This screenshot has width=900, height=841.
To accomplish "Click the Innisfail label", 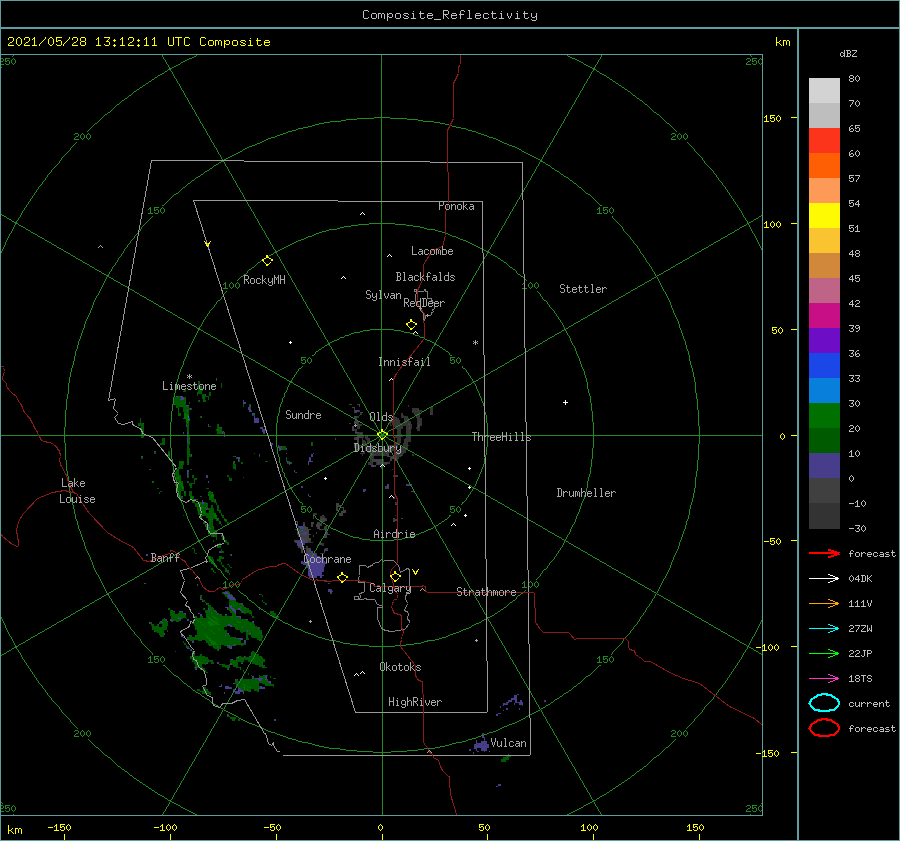I will point(404,362).
